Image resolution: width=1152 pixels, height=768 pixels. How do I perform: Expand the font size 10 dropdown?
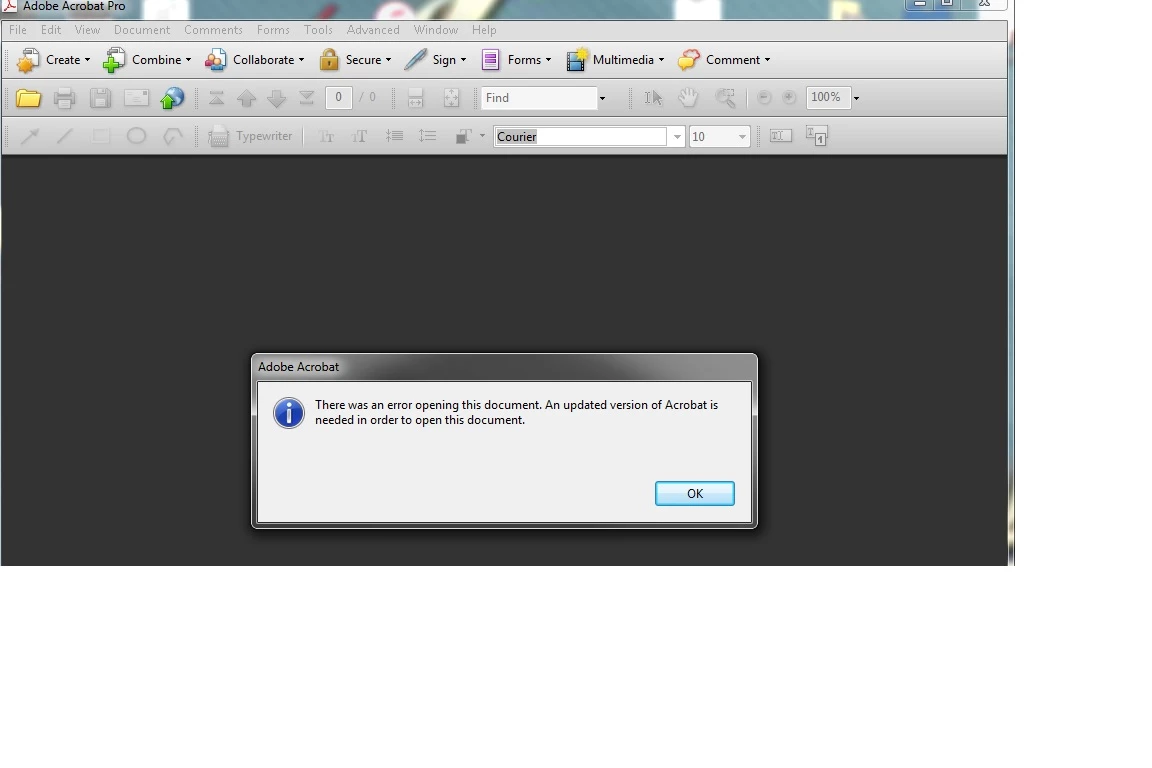742,137
